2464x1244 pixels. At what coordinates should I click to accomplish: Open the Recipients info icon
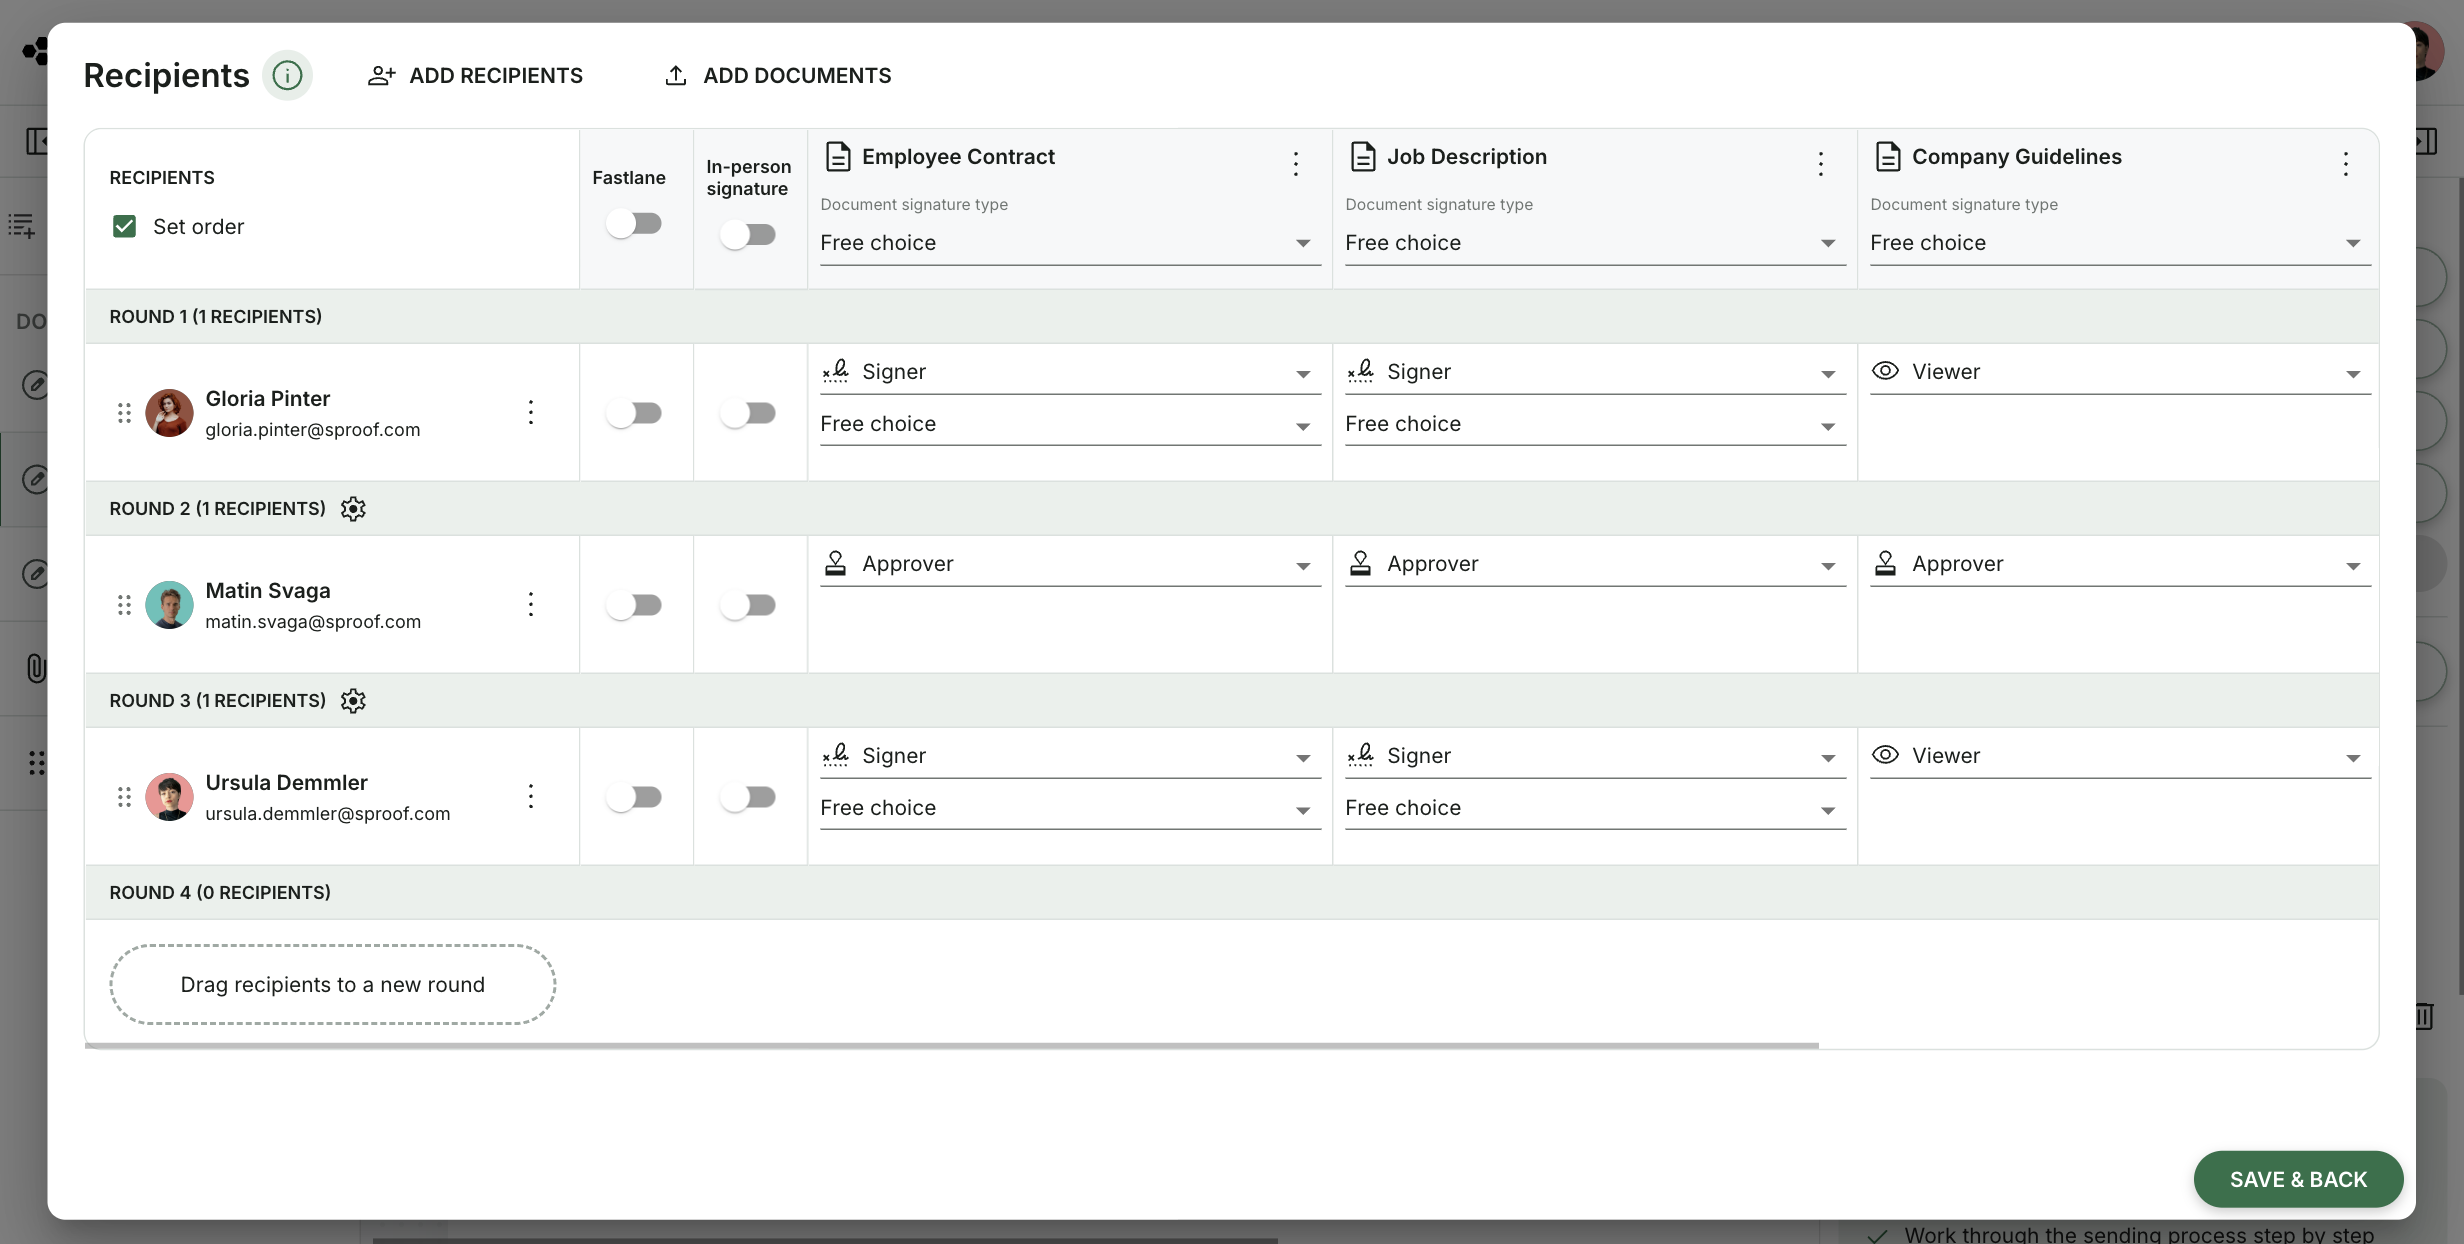pyautogui.click(x=287, y=75)
